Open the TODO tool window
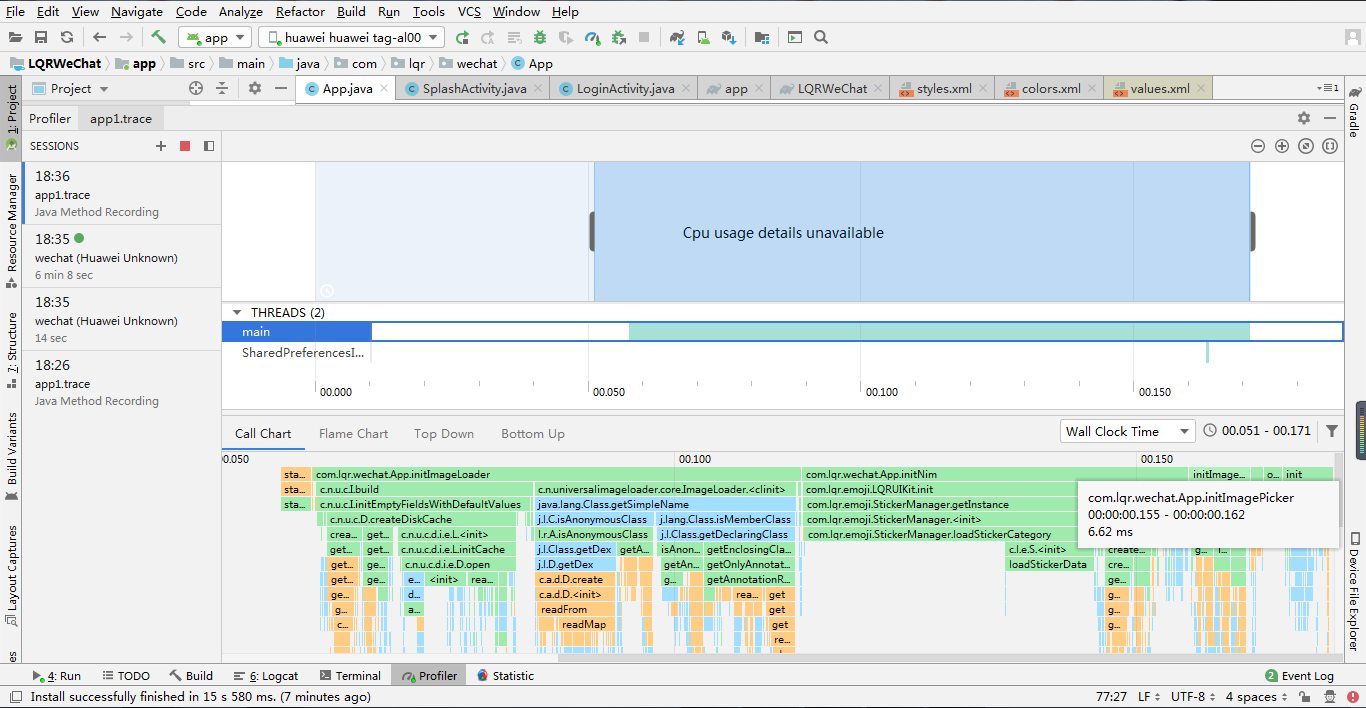This screenshot has width=1366, height=708. (126, 676)
